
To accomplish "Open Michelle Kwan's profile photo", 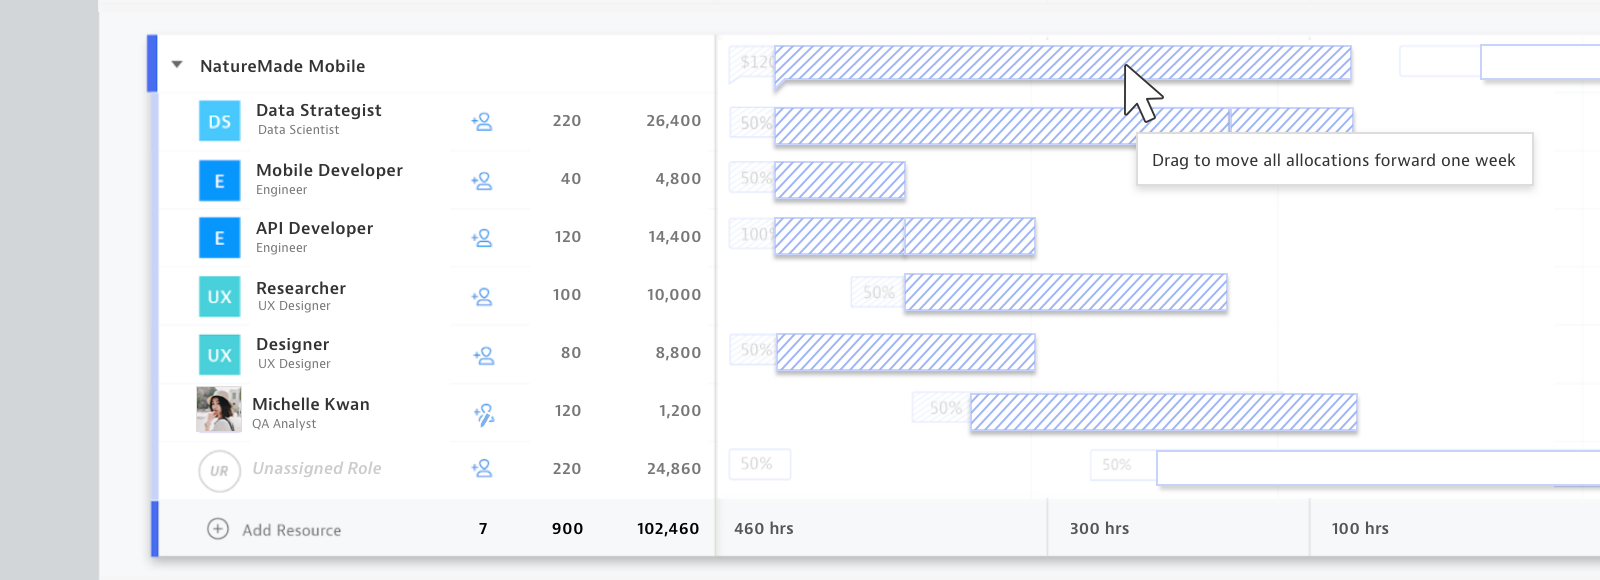I will pyautogui.click(x=219, y=410).
